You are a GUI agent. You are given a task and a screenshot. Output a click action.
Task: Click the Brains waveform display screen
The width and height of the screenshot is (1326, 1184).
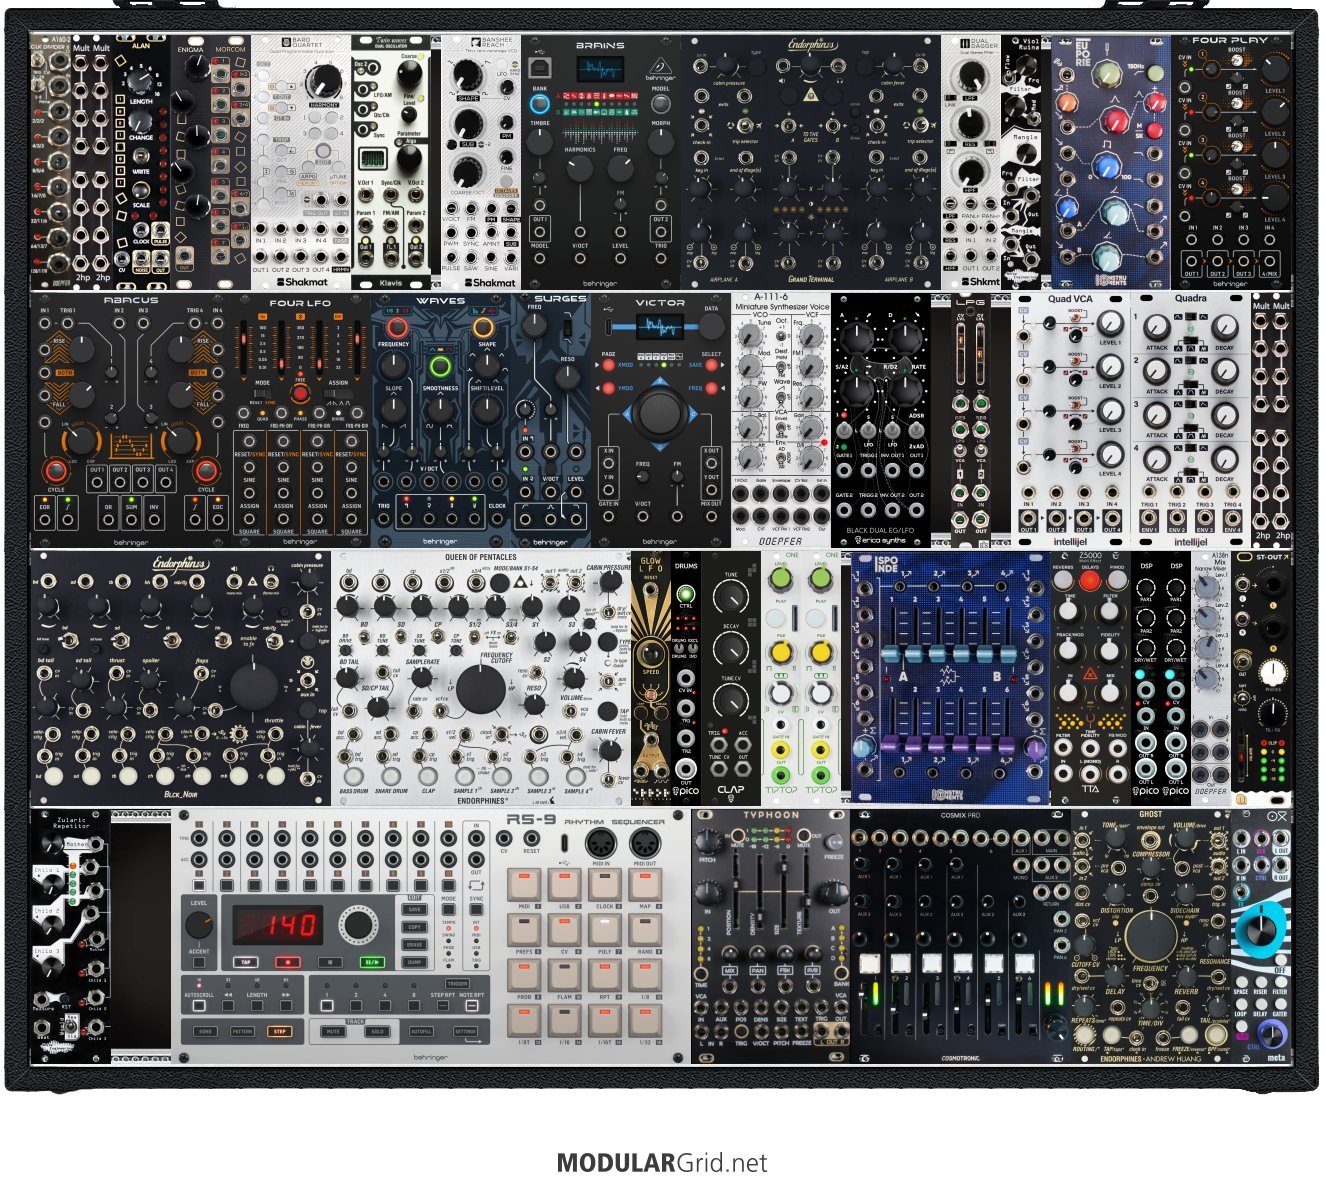602,69
